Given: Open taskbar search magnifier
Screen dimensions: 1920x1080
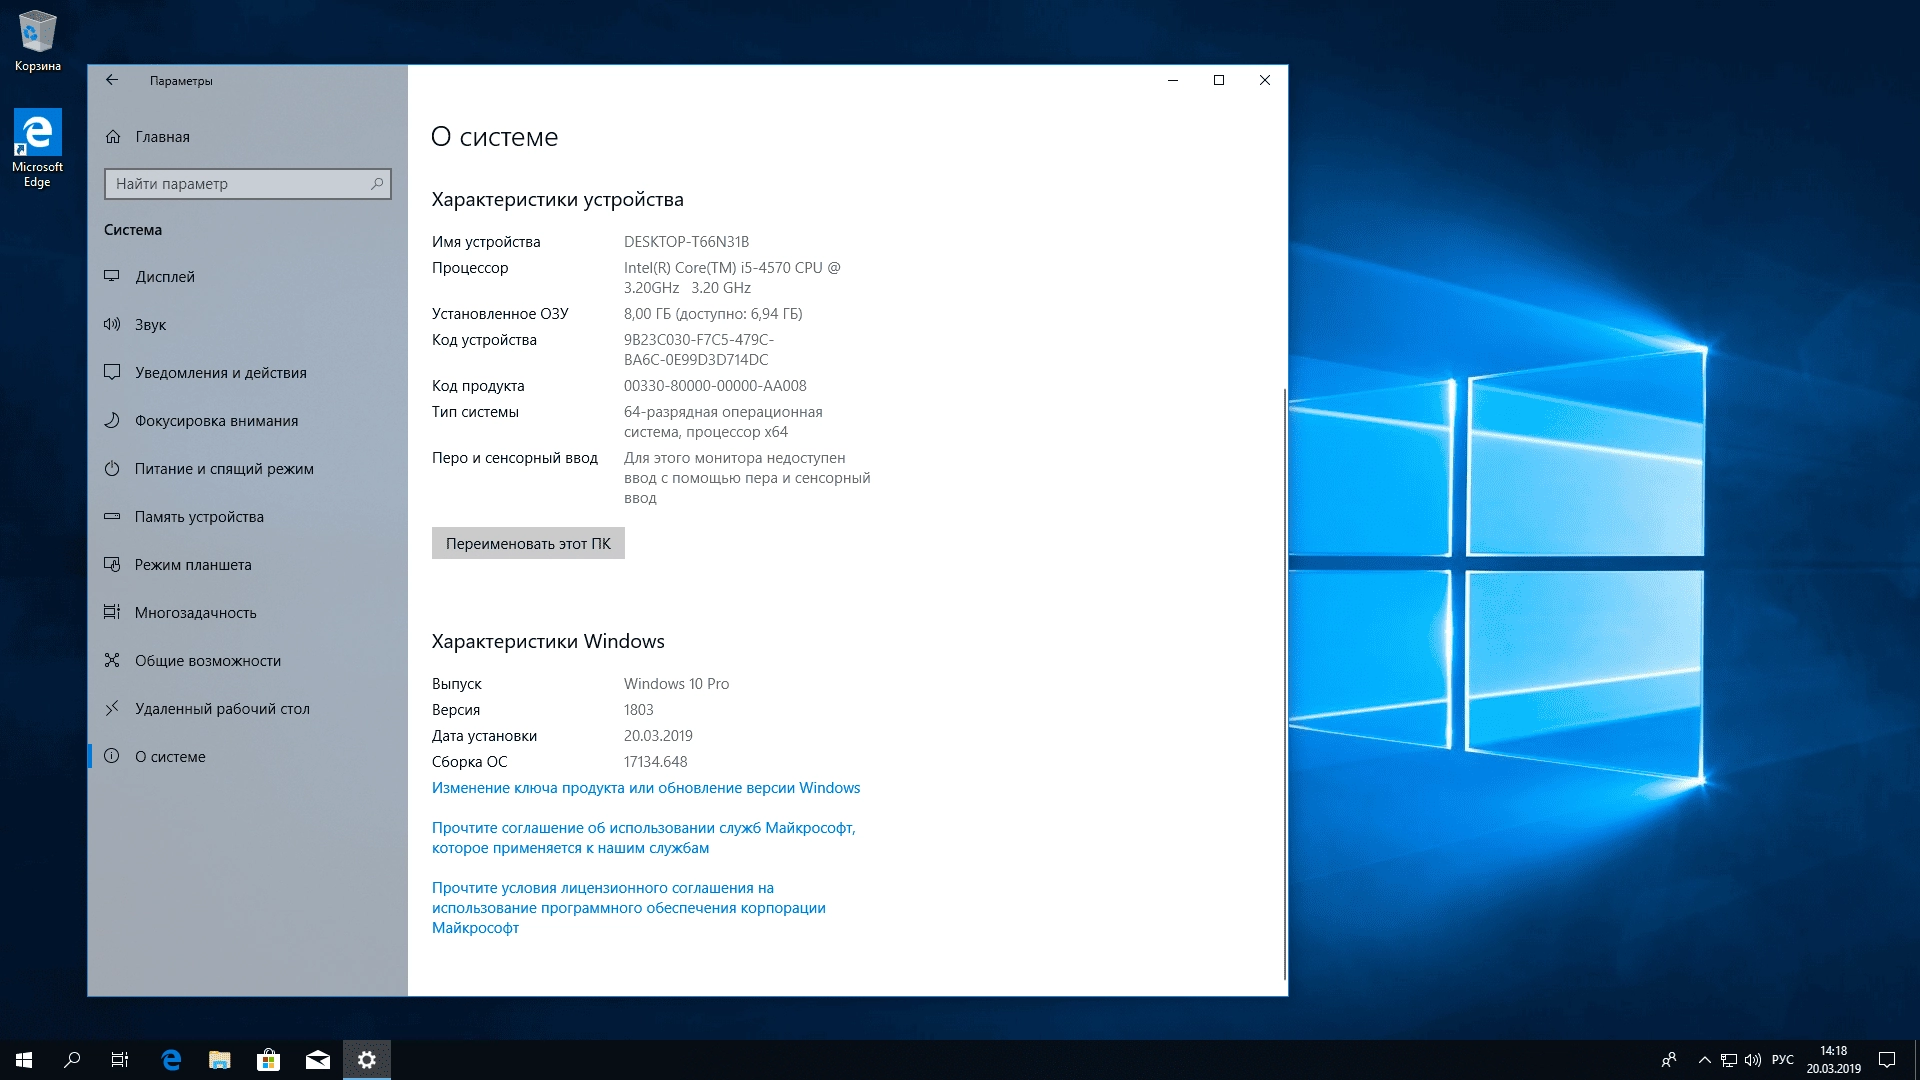Looking at the screenshot, I should 72,1060.
